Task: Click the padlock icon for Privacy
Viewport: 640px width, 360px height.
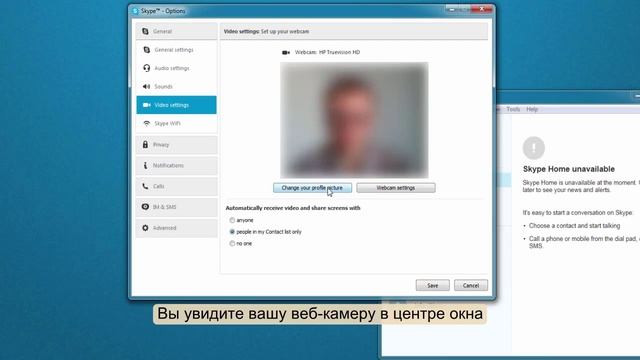Action: click(x=145, y=144)
